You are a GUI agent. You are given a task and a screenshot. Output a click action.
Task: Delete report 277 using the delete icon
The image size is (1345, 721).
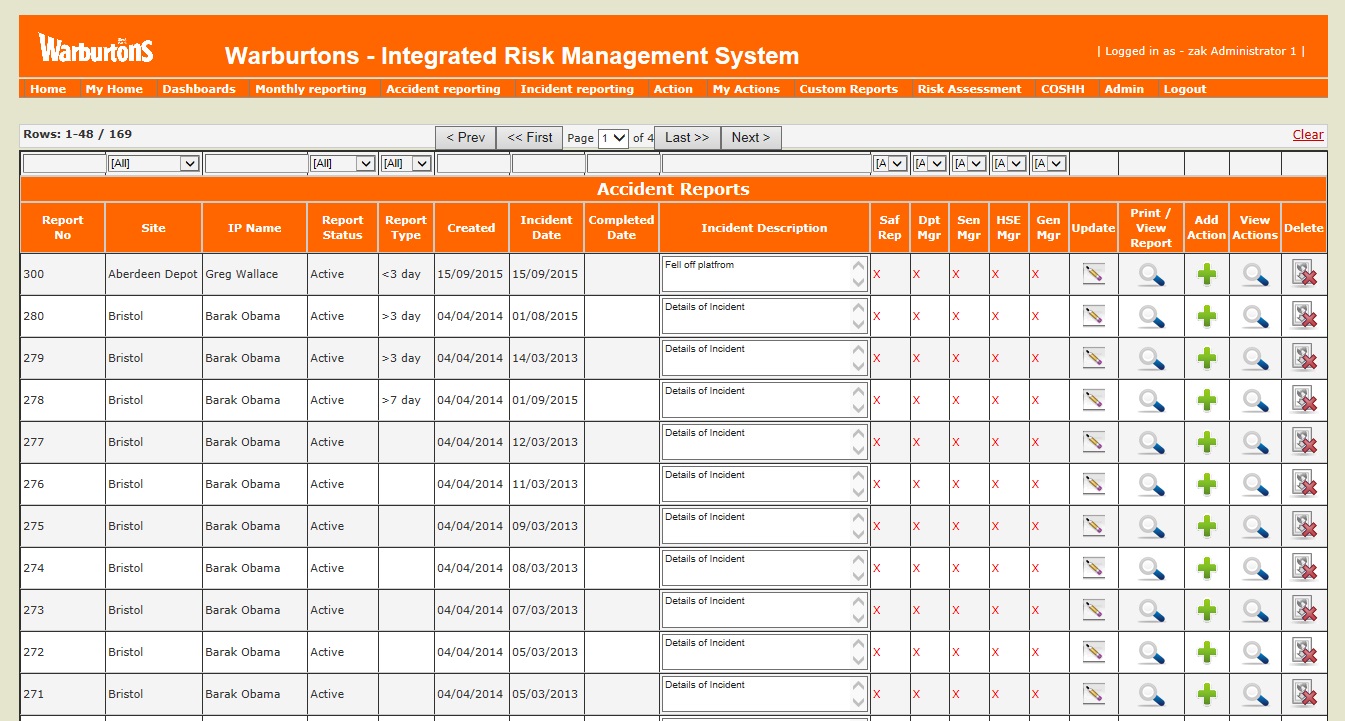pyautogui.click(x=1303, y=442)
